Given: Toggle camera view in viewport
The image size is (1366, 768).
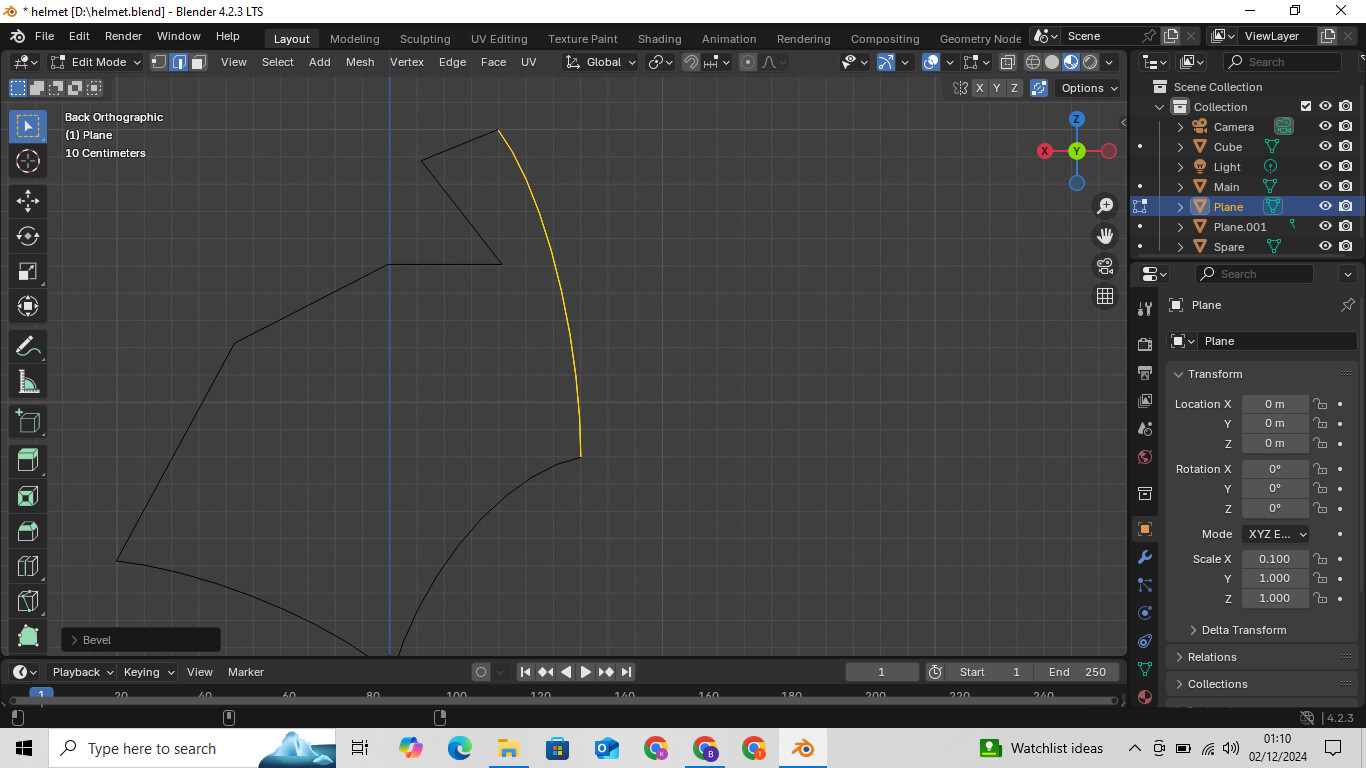Looking at the screenshot, I should 1105,266.
